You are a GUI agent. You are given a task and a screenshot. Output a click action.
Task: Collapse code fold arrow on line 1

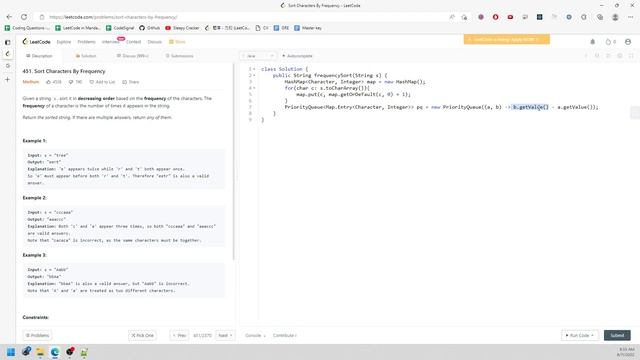coord(254,69)
